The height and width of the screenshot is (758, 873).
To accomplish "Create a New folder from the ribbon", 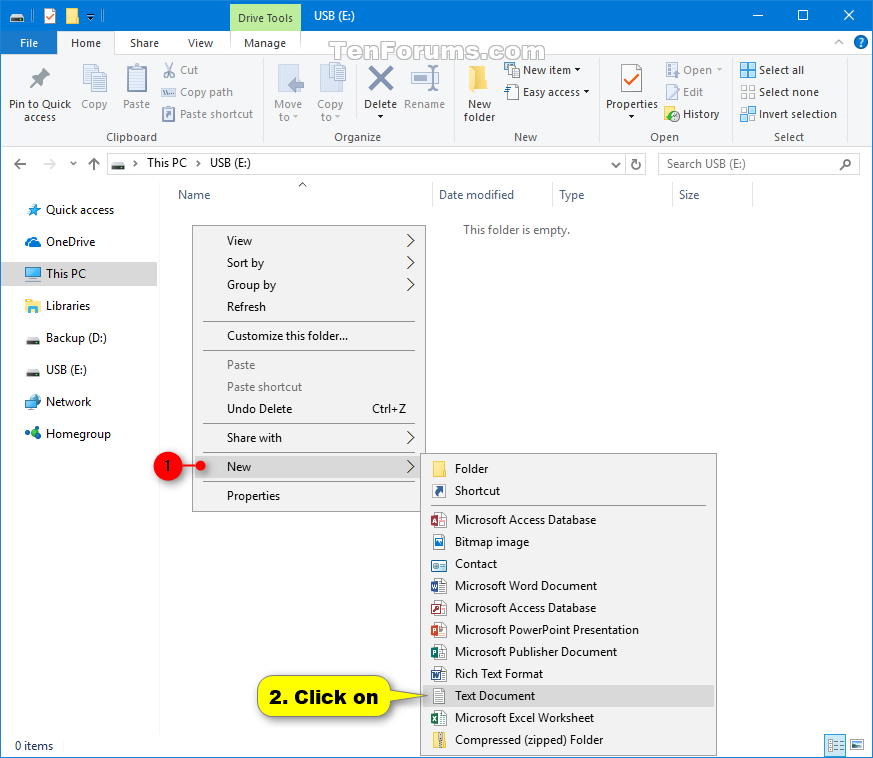I will (479, 95).
